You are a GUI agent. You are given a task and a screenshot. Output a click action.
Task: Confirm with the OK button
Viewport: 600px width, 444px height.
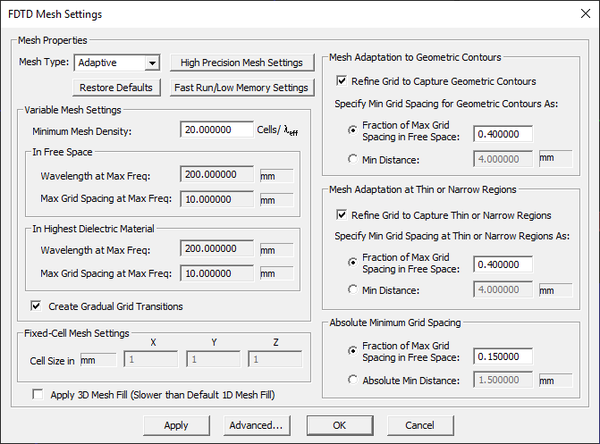pyautogui.click(x=338, y=425)
